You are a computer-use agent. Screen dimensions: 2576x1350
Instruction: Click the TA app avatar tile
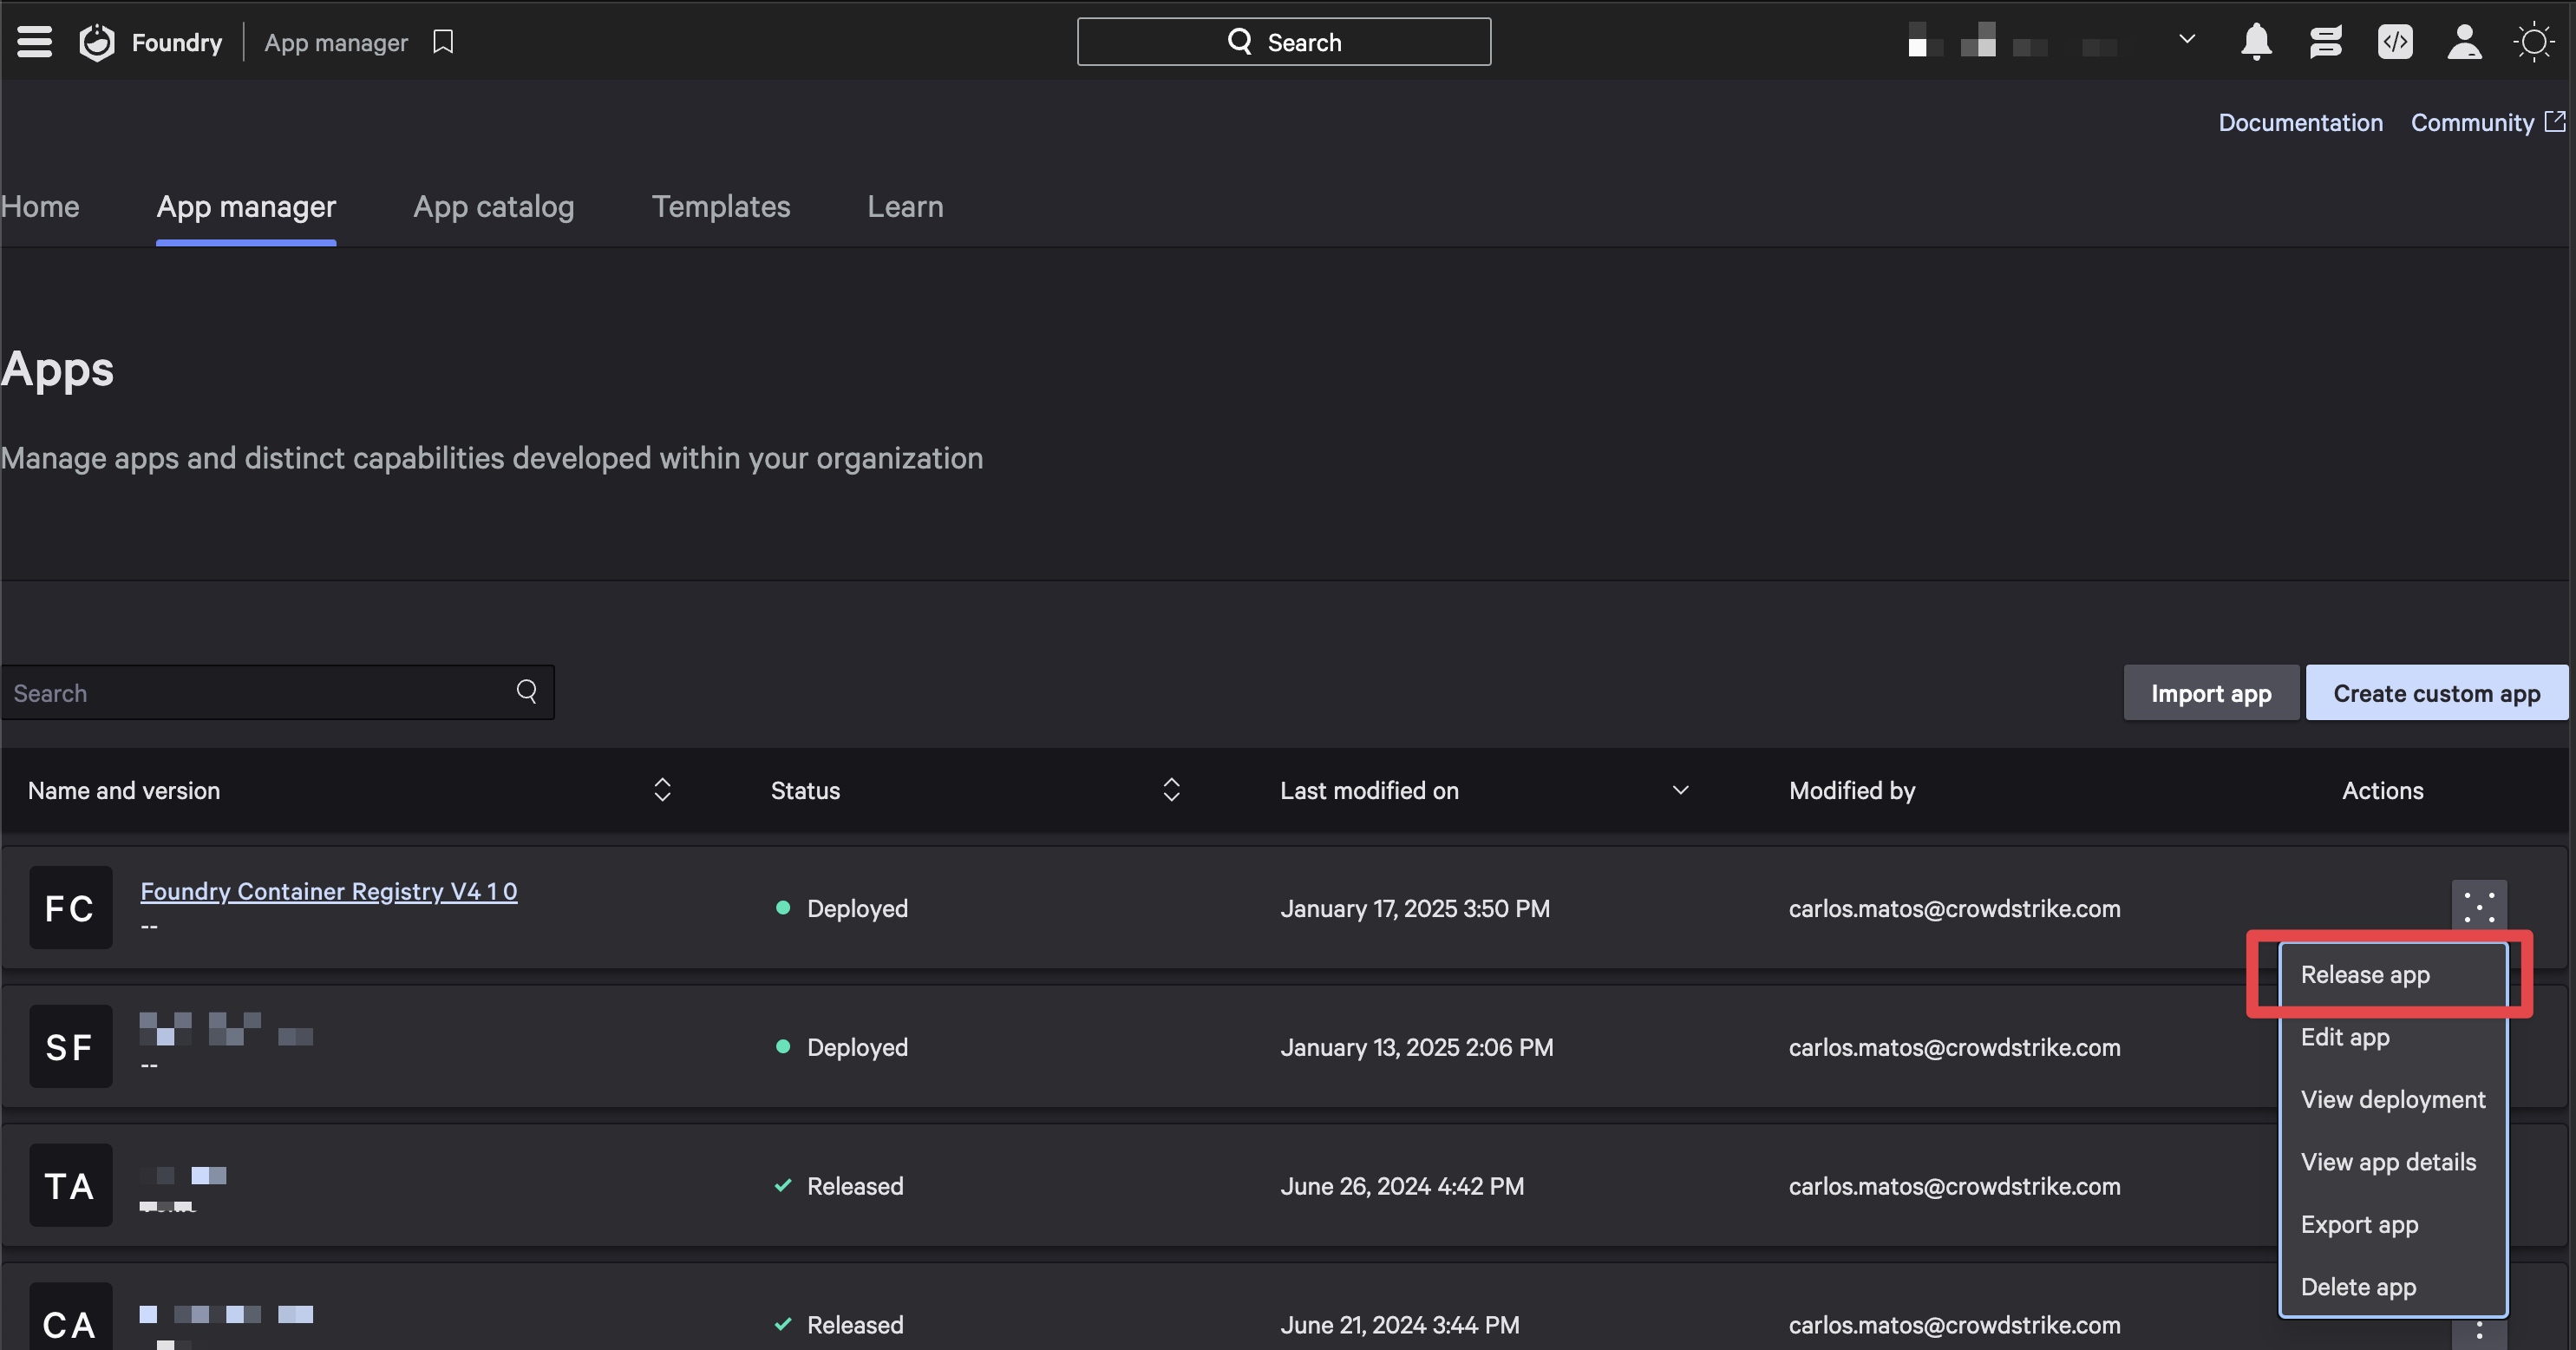[70, 1186]
